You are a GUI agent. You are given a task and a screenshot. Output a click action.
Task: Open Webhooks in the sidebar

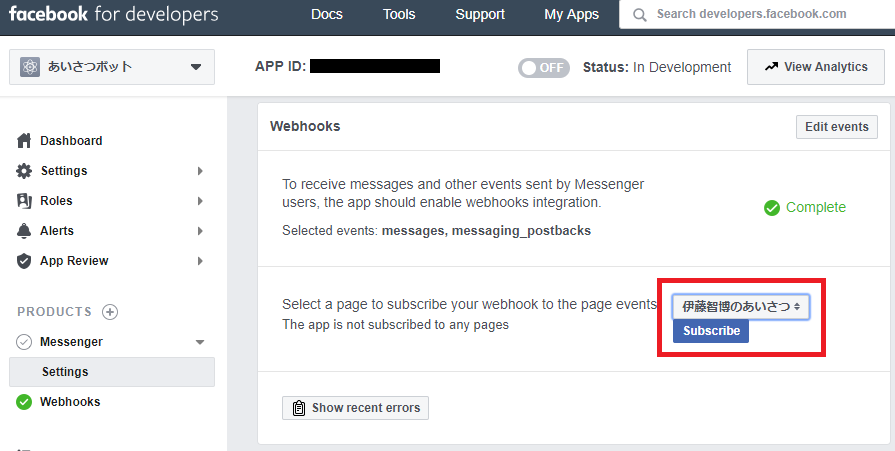pyautogui.click(x=70, y=402)
